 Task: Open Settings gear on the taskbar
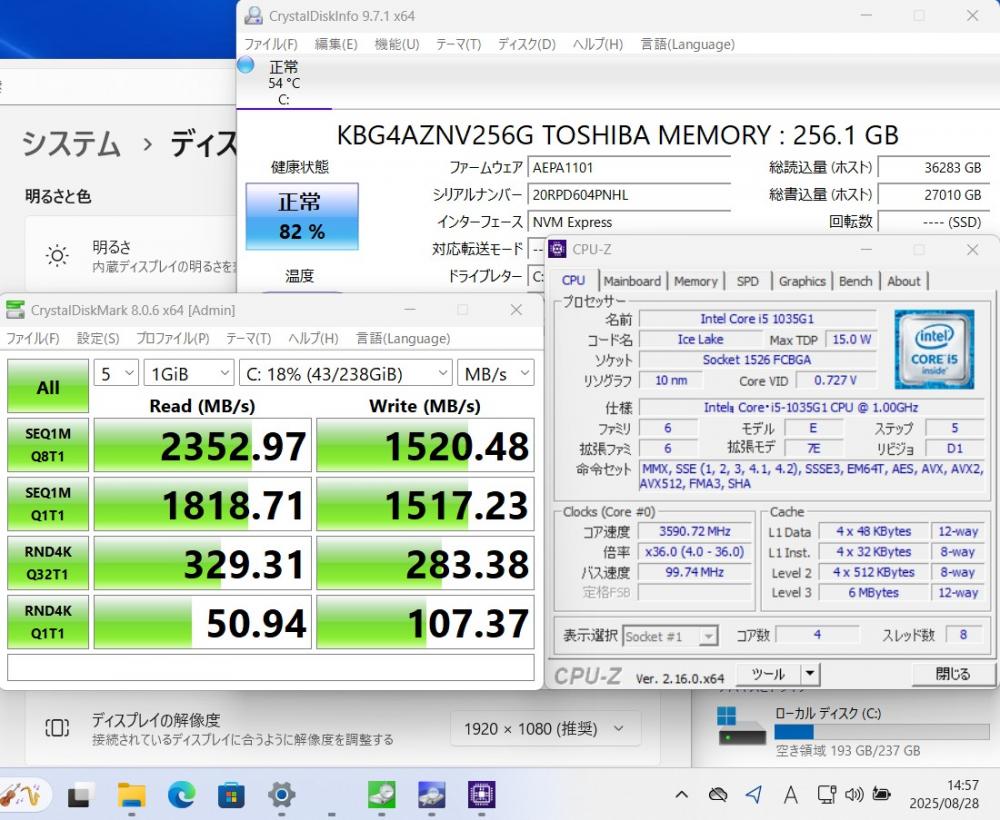click(x=281, y=794)
